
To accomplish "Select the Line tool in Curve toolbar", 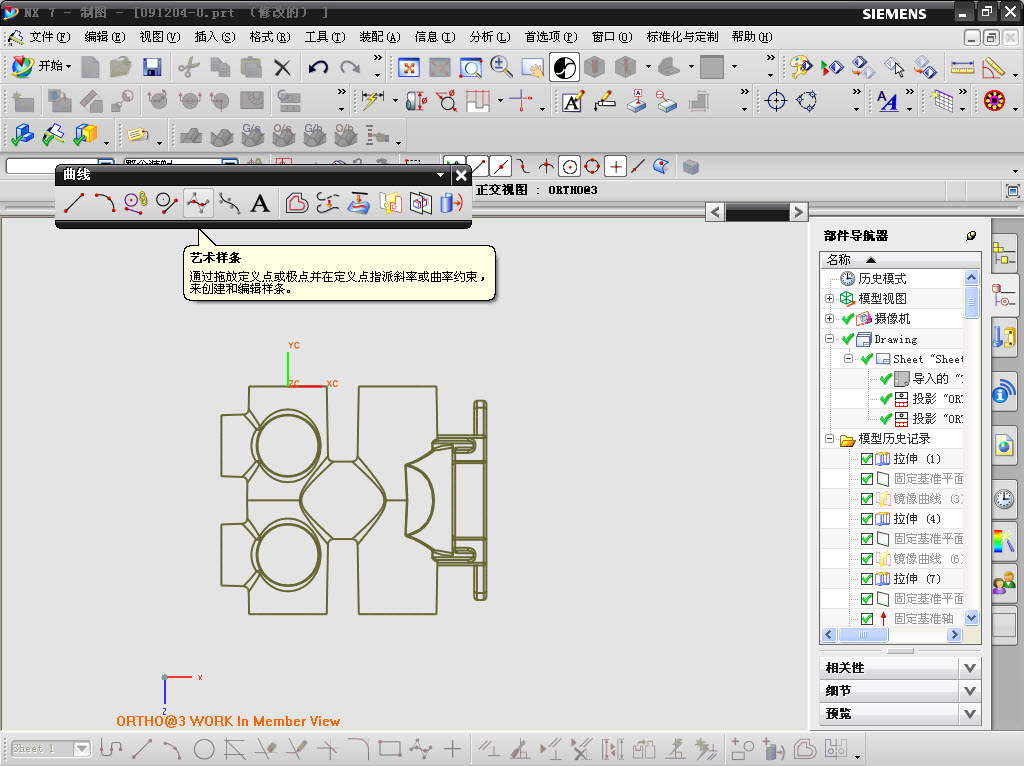I will click(x=74, y=204).
